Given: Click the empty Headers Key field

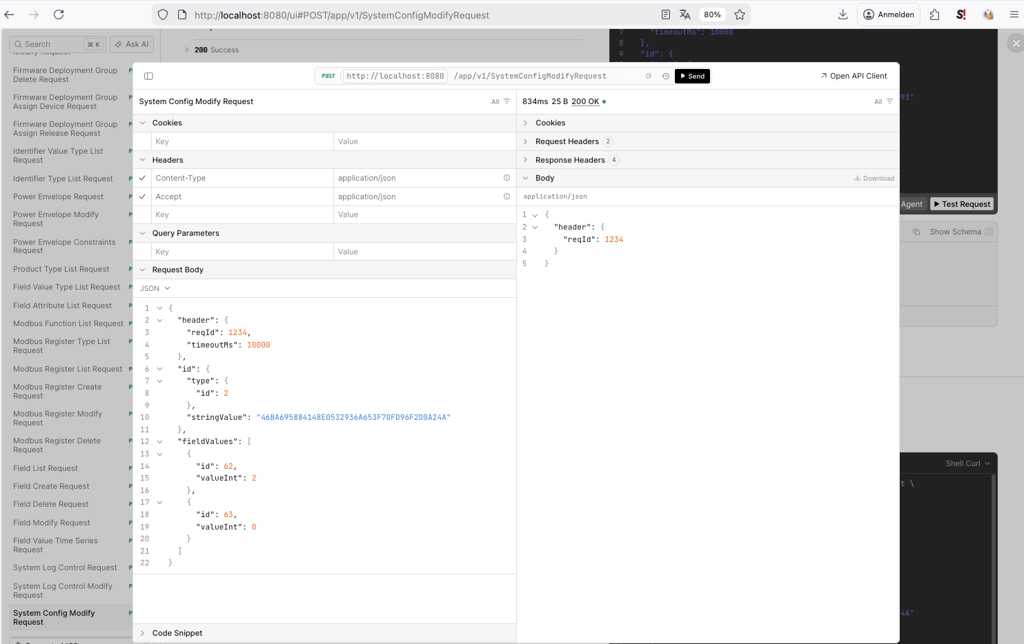Looking at the screenshot, I should pyautogui.click(x=242, y=215).
